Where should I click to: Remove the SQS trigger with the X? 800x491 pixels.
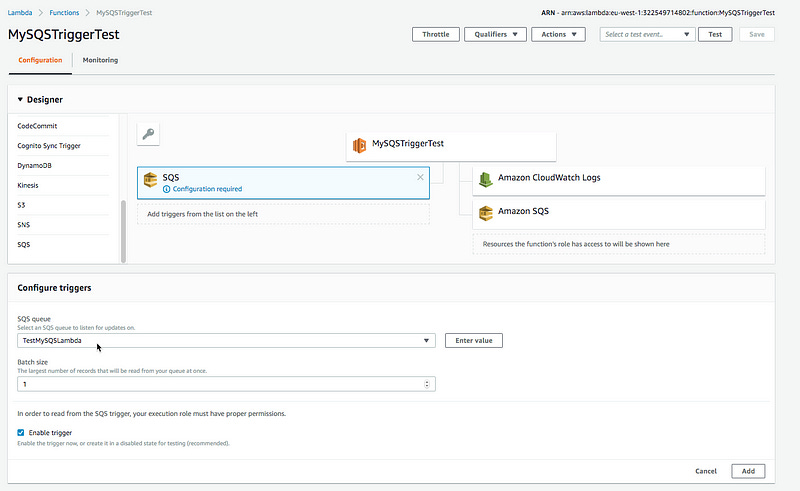420,177
